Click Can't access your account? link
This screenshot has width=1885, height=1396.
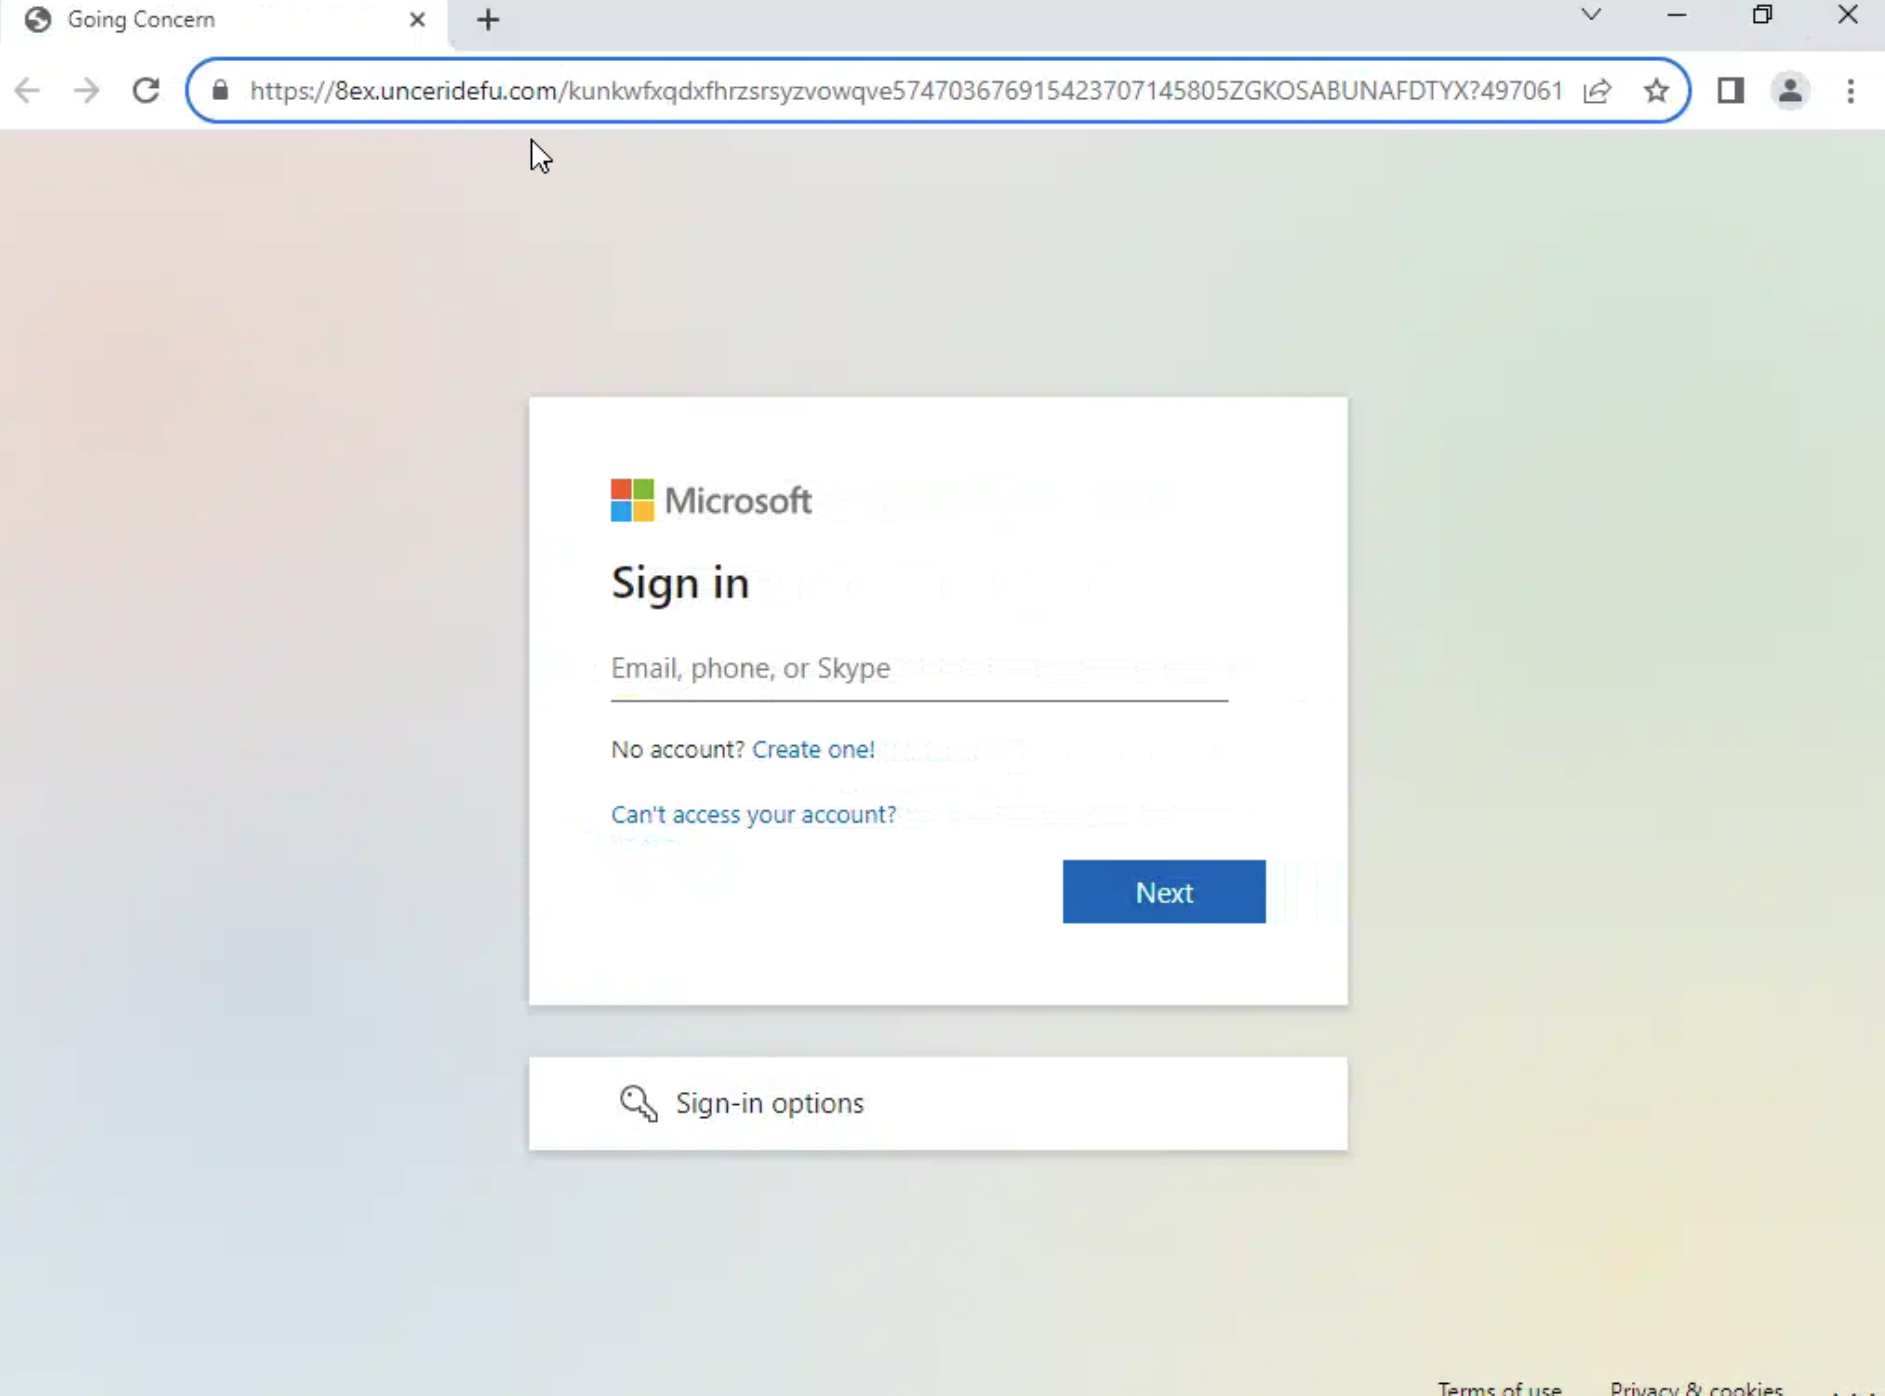pos(752,814)
